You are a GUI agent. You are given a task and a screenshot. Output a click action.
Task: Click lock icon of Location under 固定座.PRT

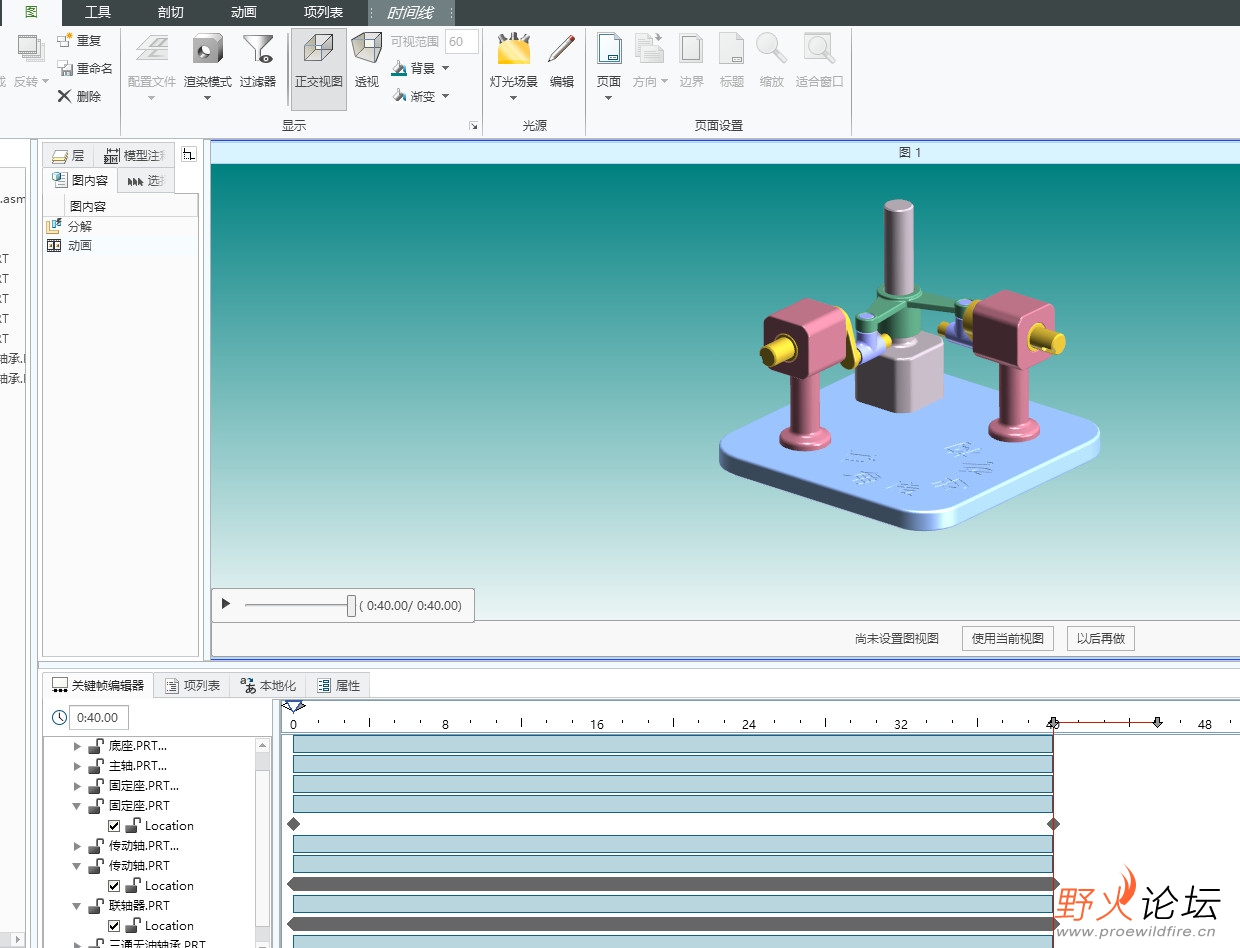tap(133, 825)
